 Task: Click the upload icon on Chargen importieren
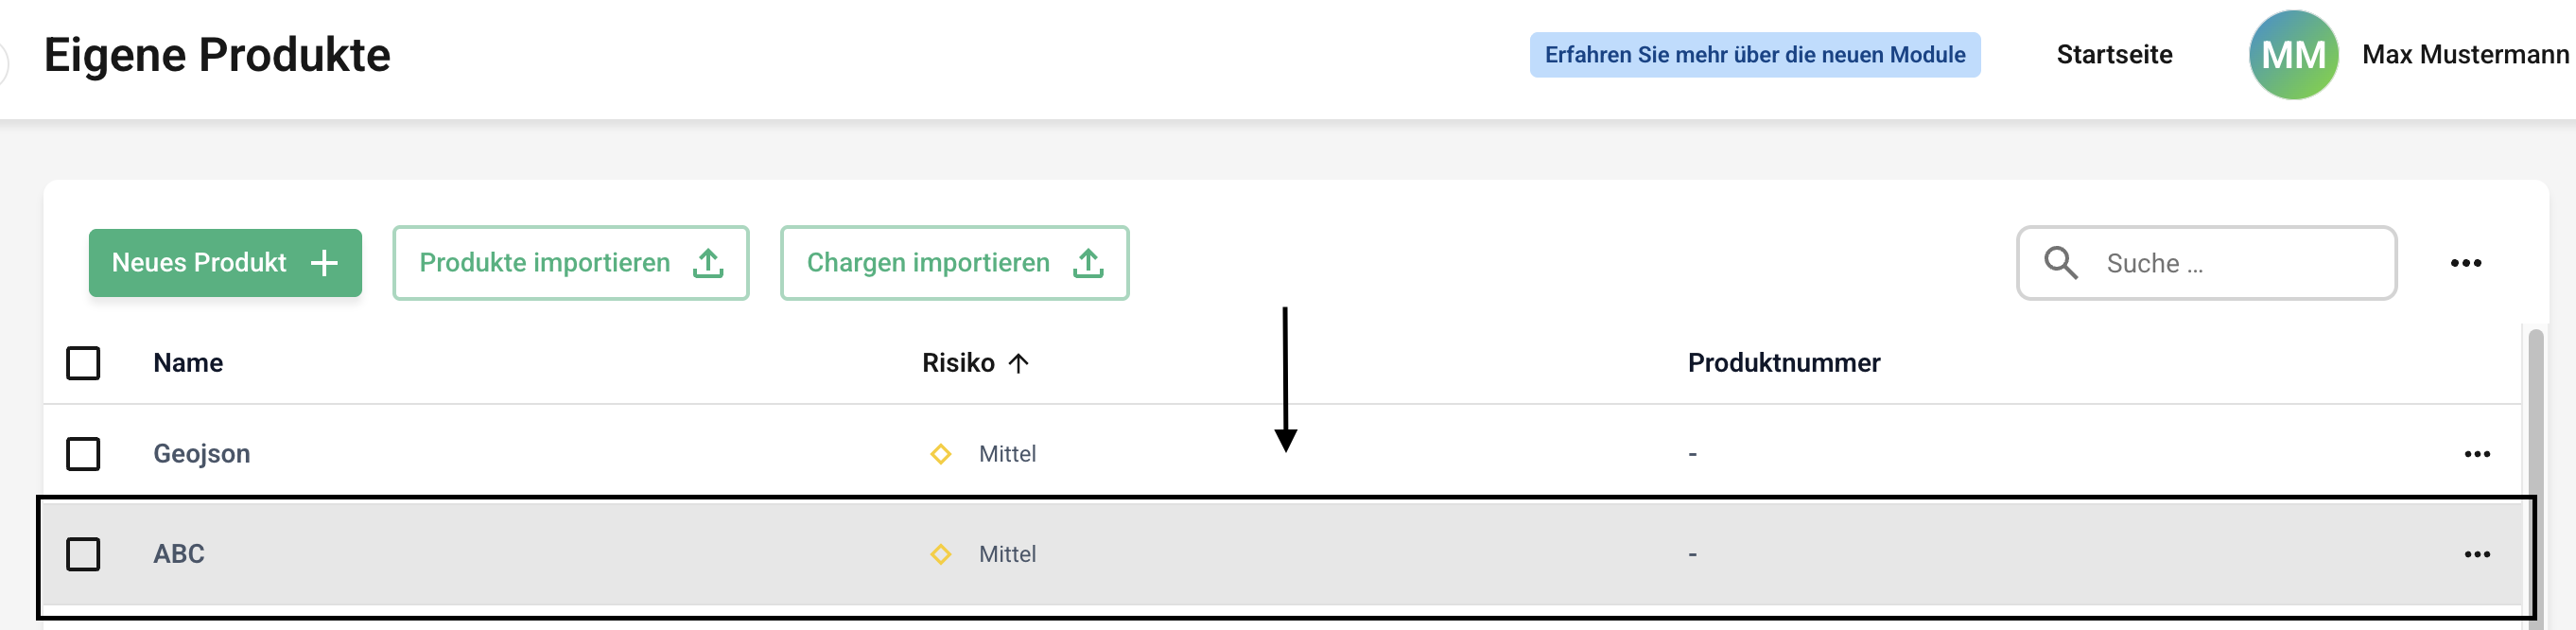click(x=1088, y=263)
